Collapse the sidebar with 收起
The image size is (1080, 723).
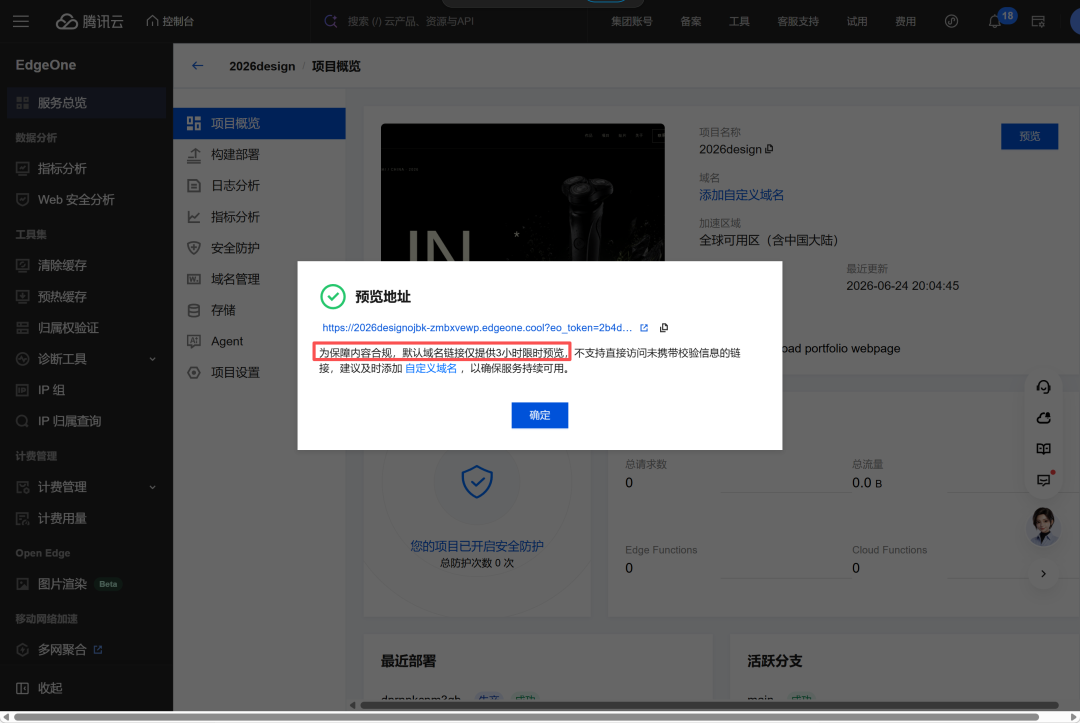click(39, 688)
